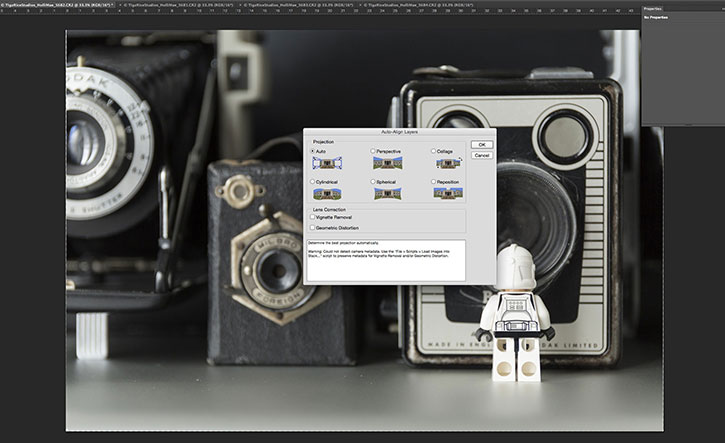The image size is (725, 443).
Task: Switch to the document tab ending 5684.CR2
Action: [x=419, y=5]
